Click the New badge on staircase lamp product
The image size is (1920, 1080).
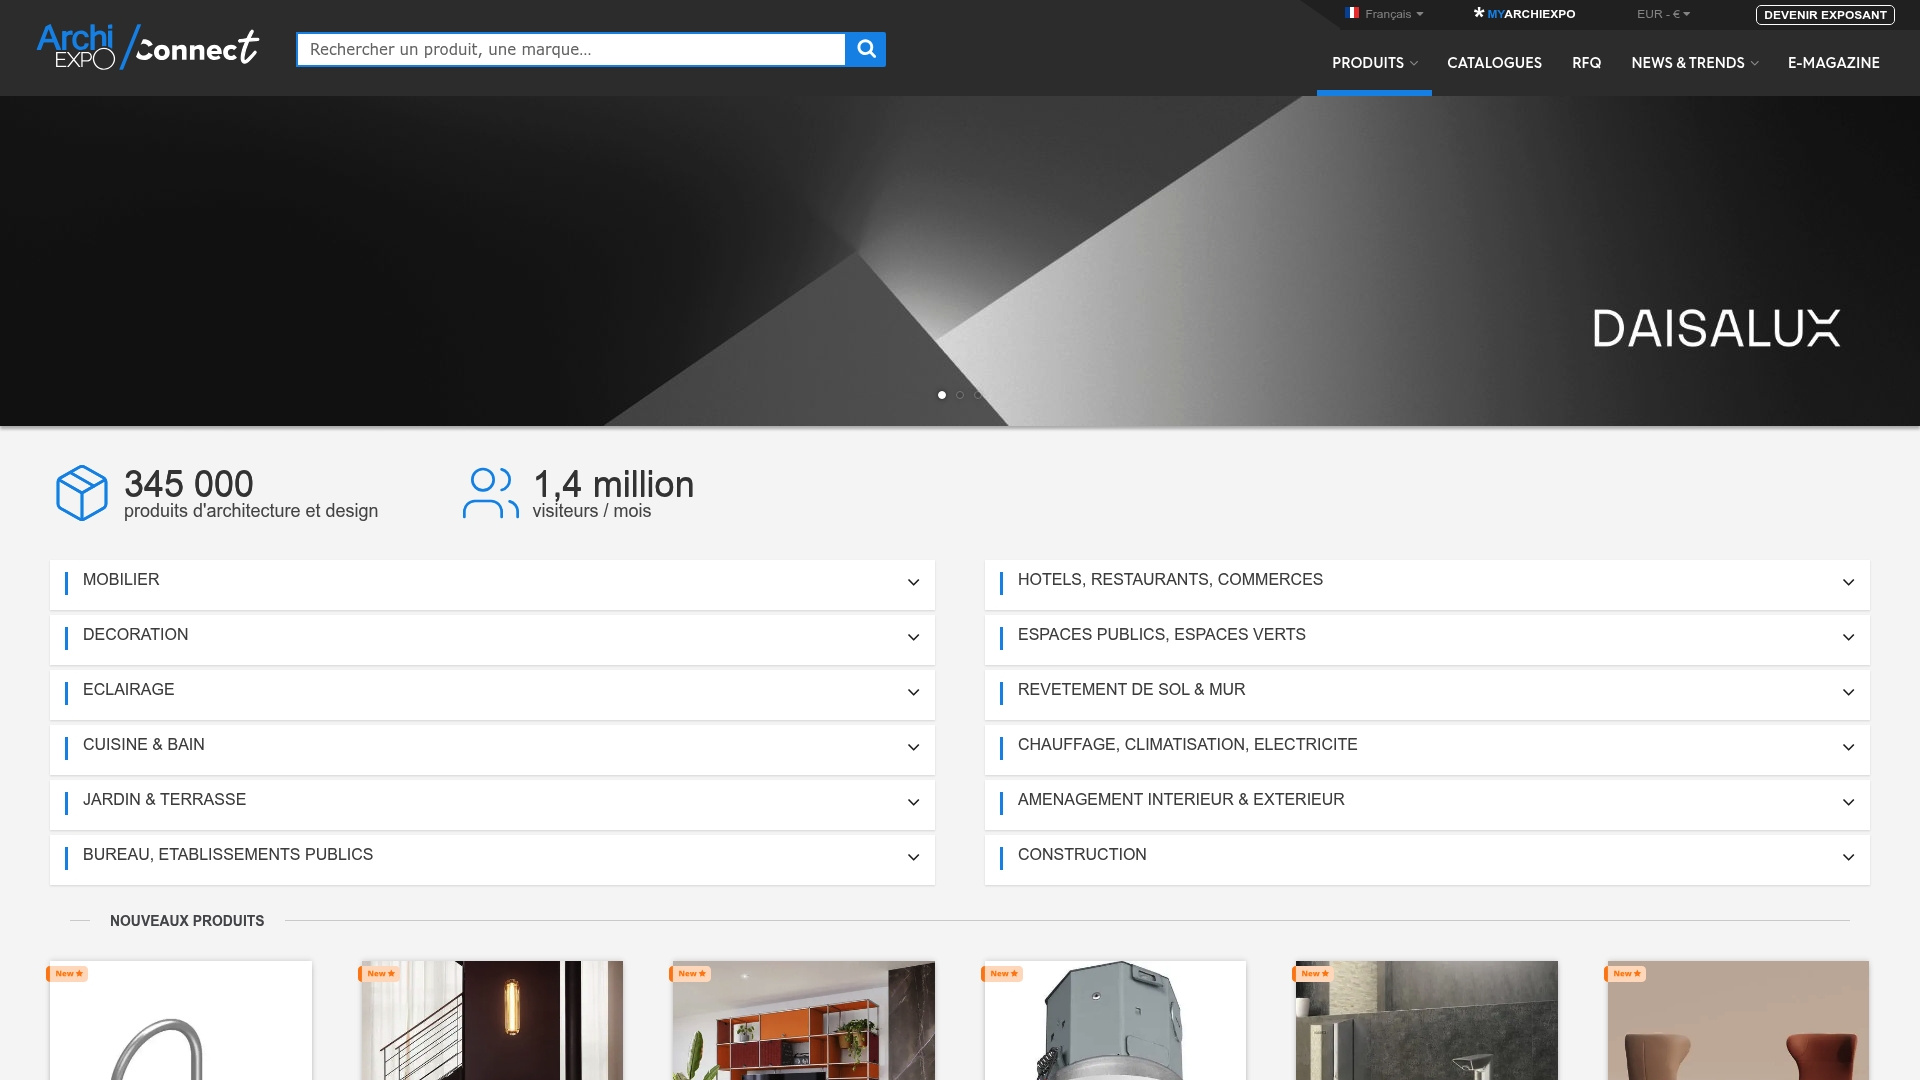380,973
